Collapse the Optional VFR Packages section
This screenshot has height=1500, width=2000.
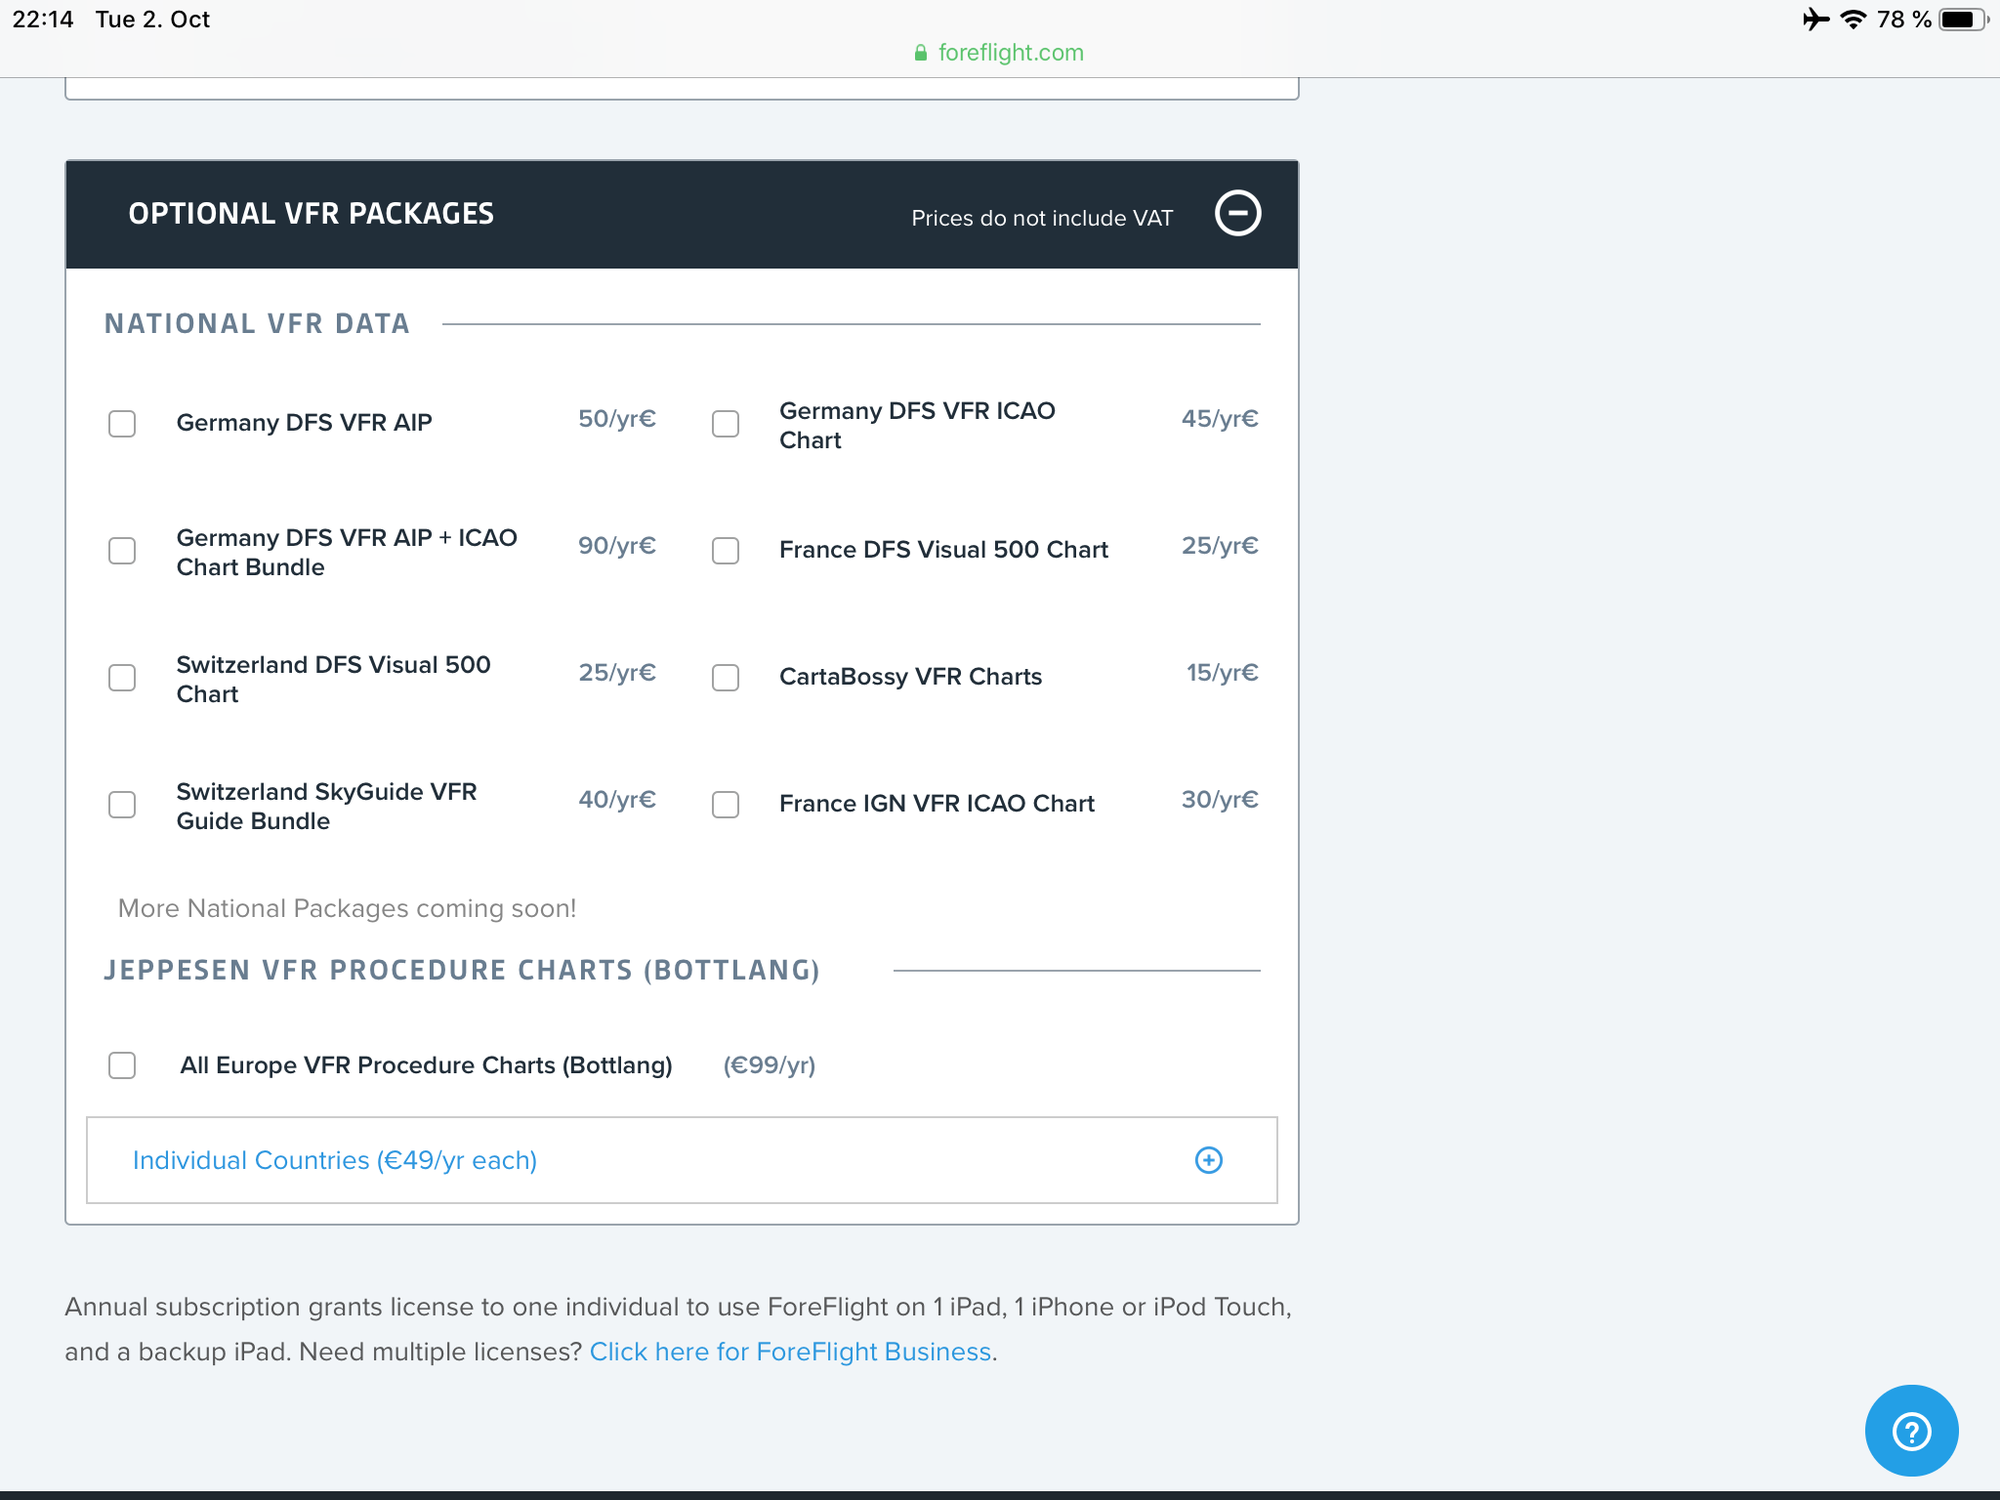pyautogui.click(x=1237, y=213)
